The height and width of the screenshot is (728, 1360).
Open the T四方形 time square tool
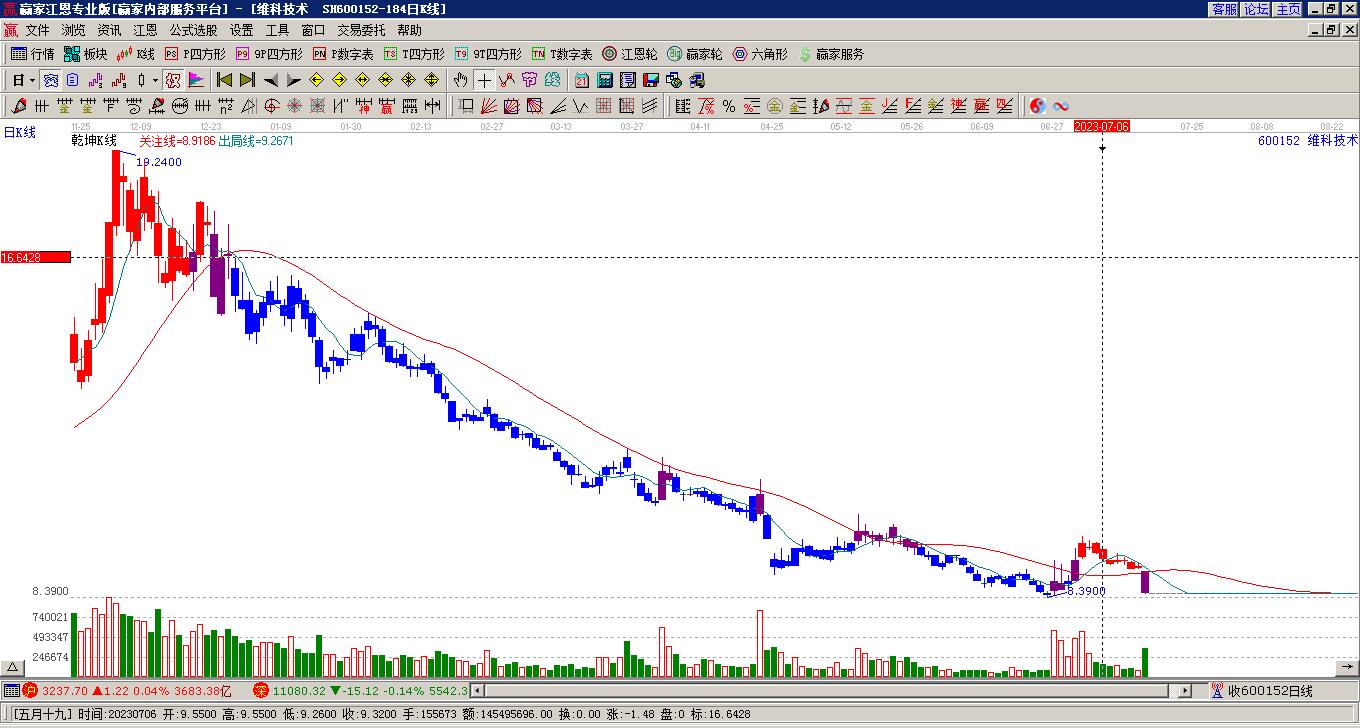pyautogui.click(x=414, y=54)
